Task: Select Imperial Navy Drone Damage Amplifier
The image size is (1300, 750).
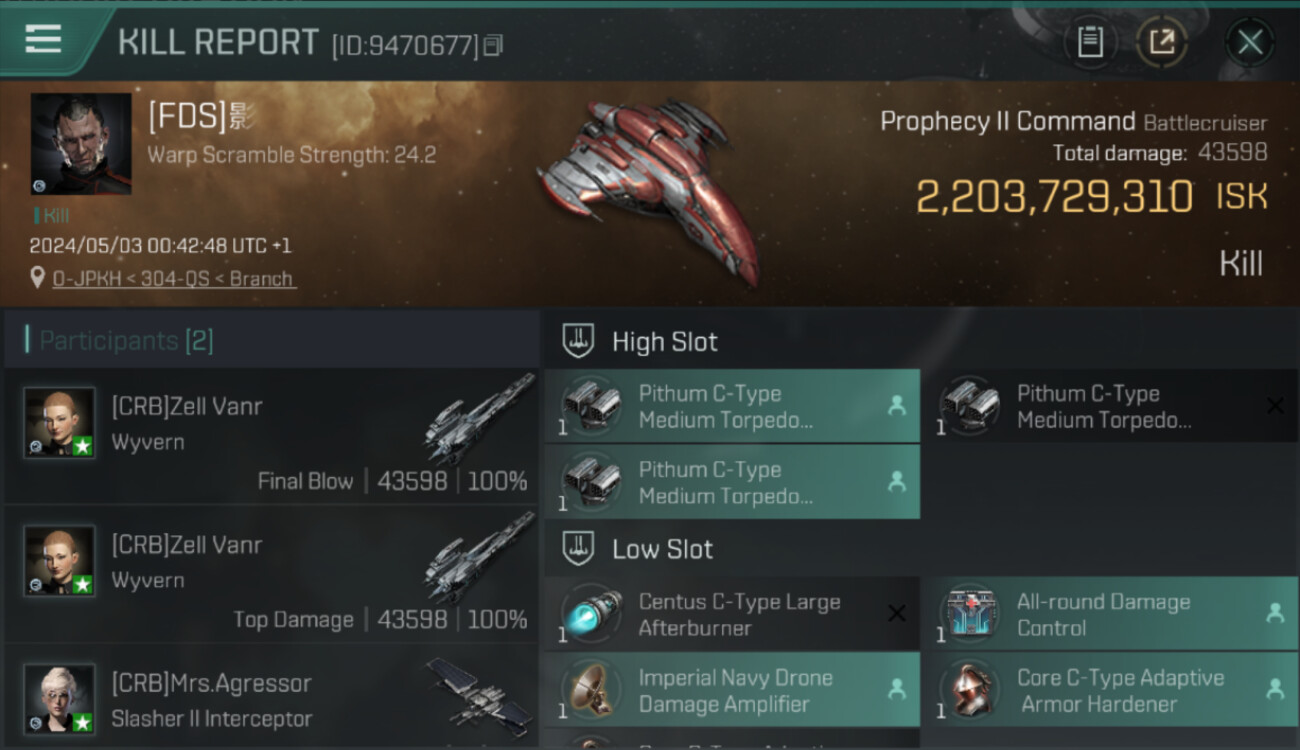Action: coord(732,690)
